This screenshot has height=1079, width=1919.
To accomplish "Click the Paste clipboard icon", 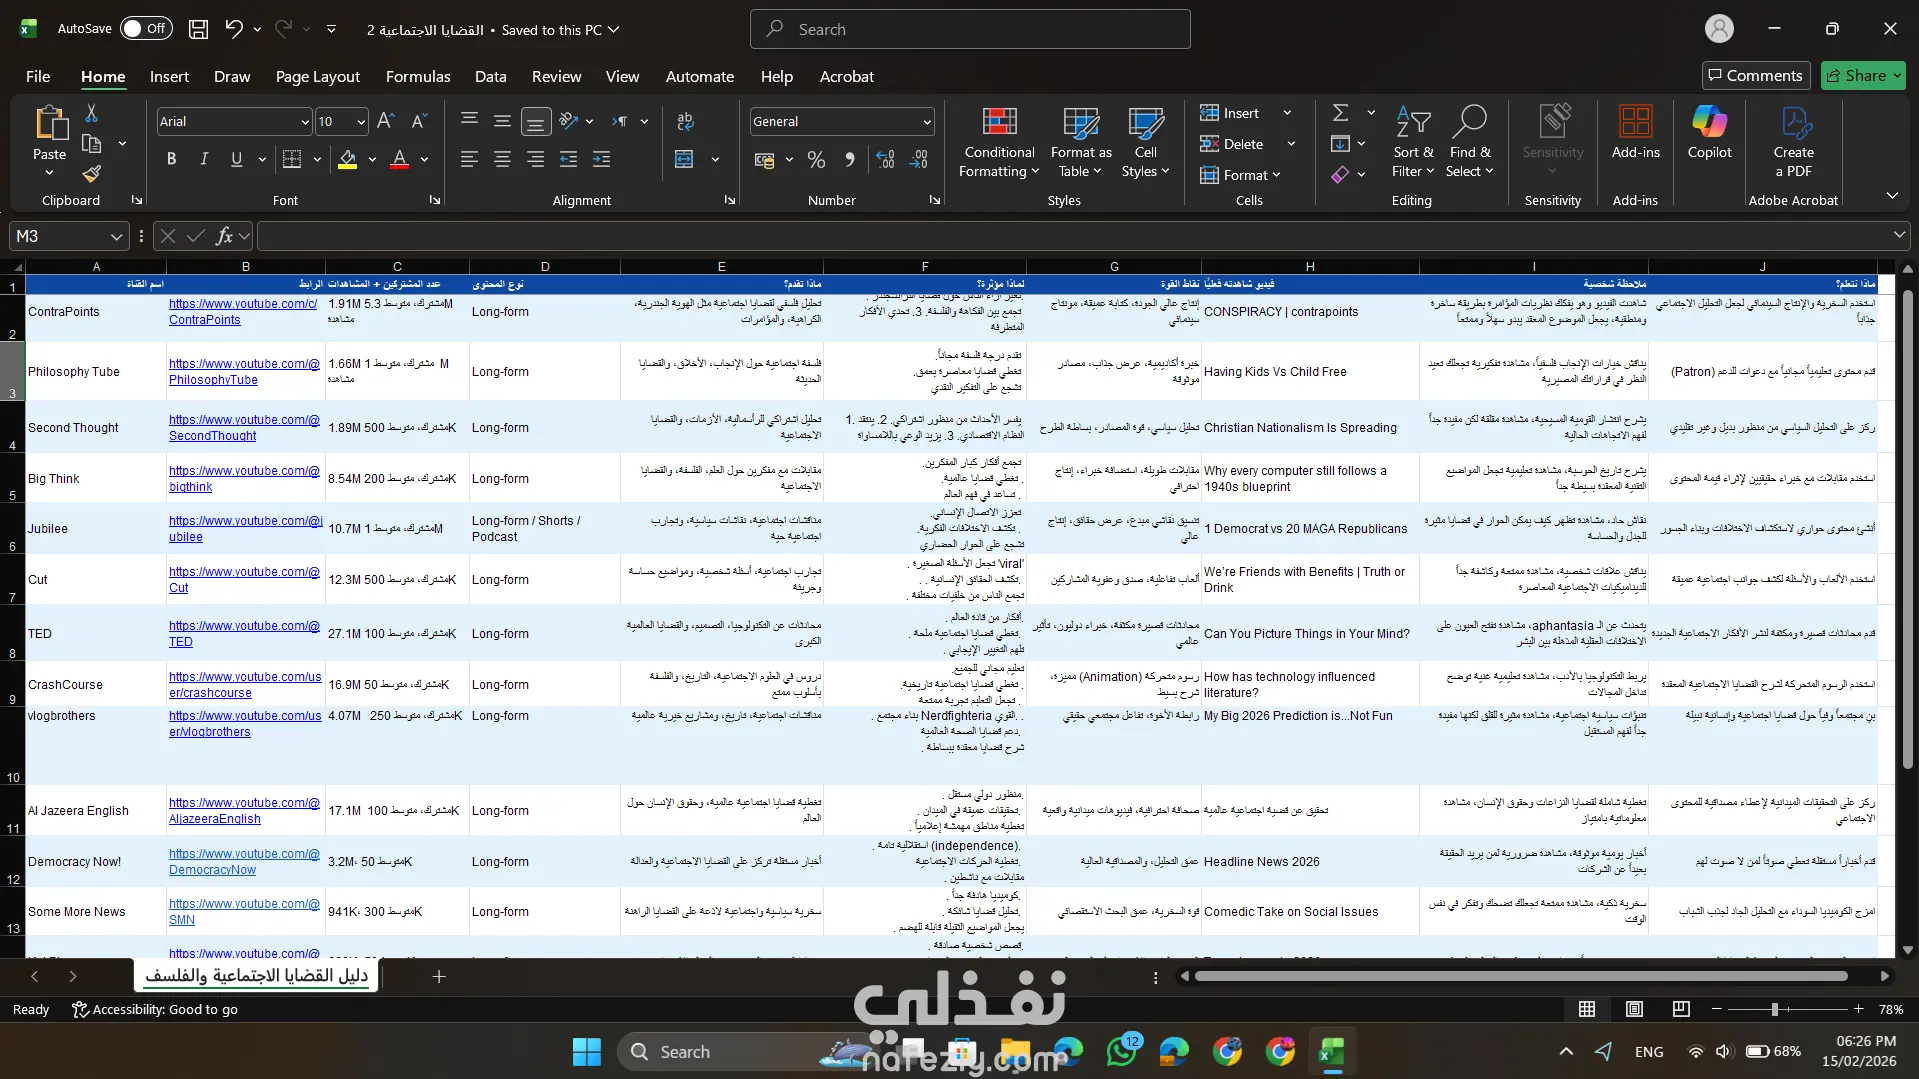I will point(49,123).
